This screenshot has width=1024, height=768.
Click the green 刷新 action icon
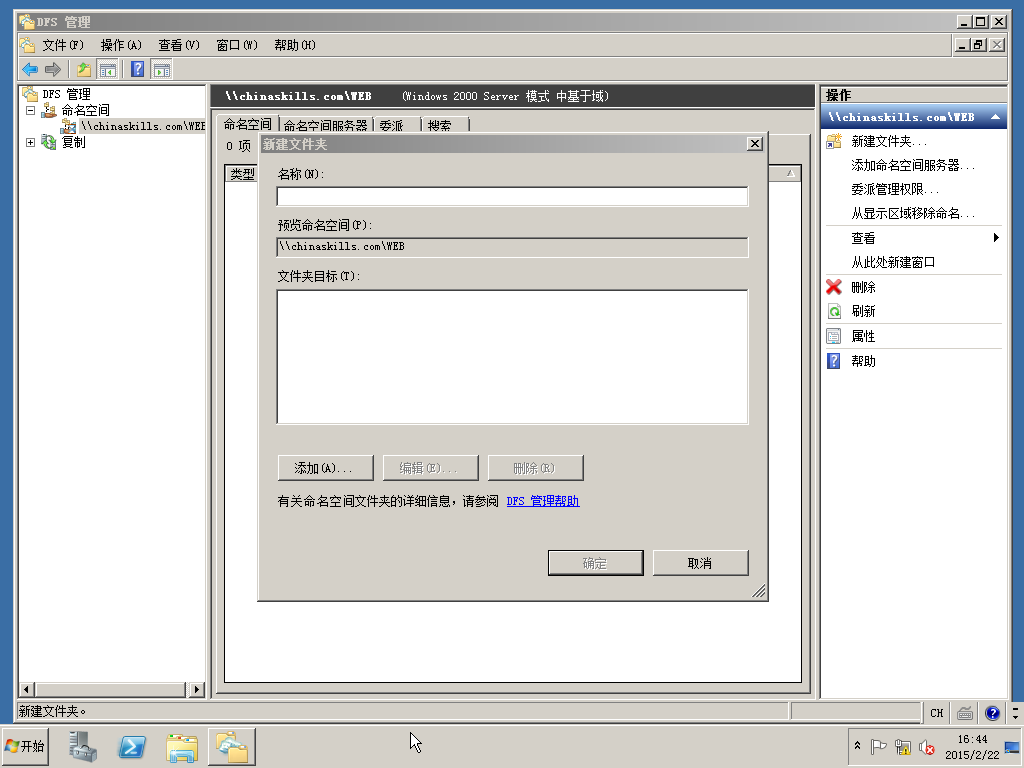(x=834, y=312)
